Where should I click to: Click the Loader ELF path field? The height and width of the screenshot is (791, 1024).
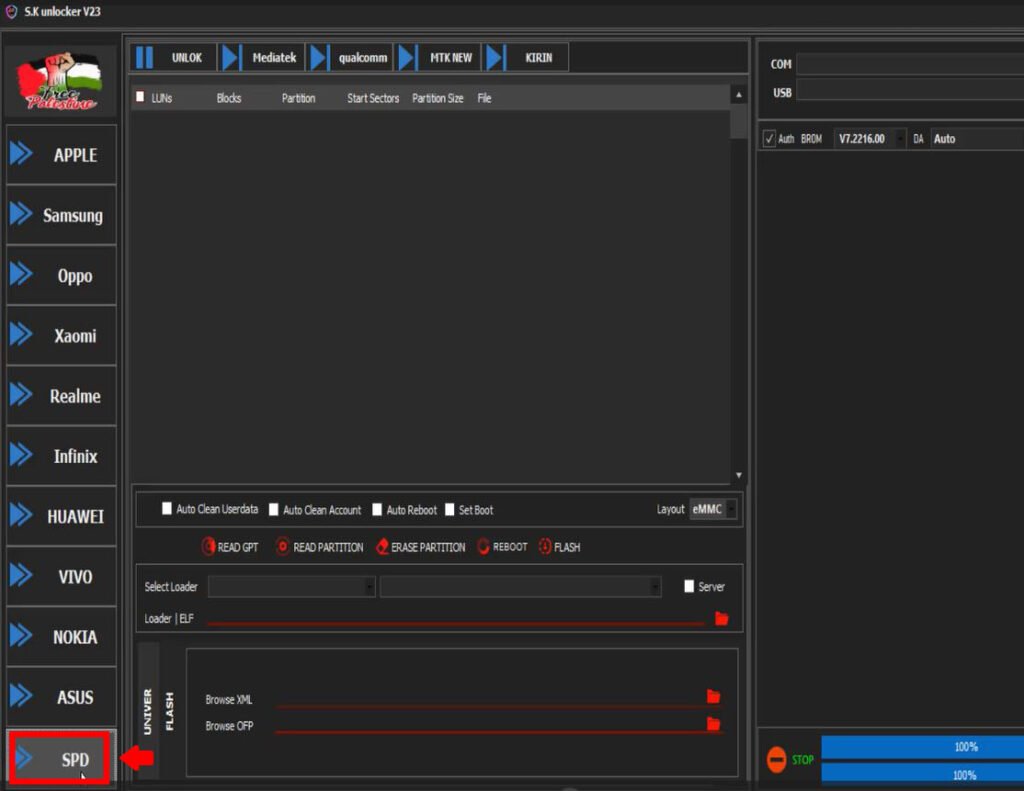(x=456, y=619)
